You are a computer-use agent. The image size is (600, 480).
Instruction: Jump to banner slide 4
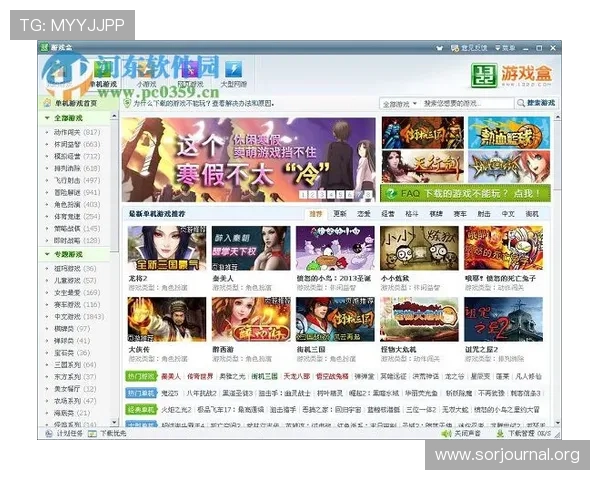(331, 194)
